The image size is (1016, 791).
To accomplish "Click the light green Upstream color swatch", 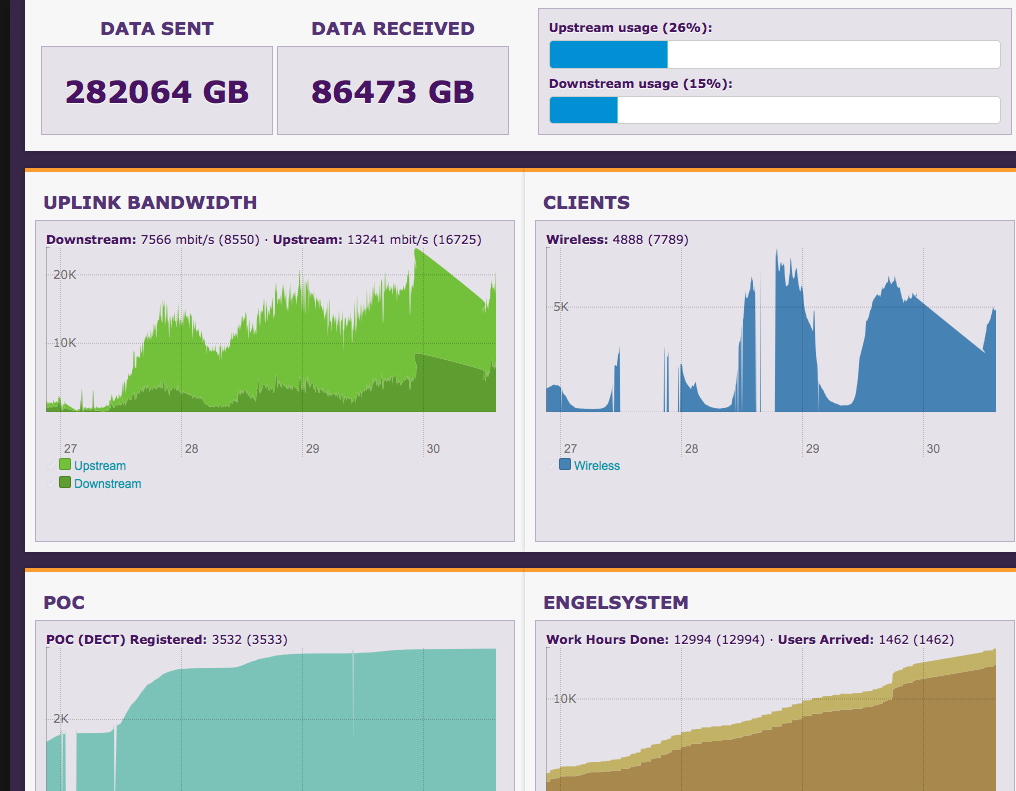I will [65, 464].
